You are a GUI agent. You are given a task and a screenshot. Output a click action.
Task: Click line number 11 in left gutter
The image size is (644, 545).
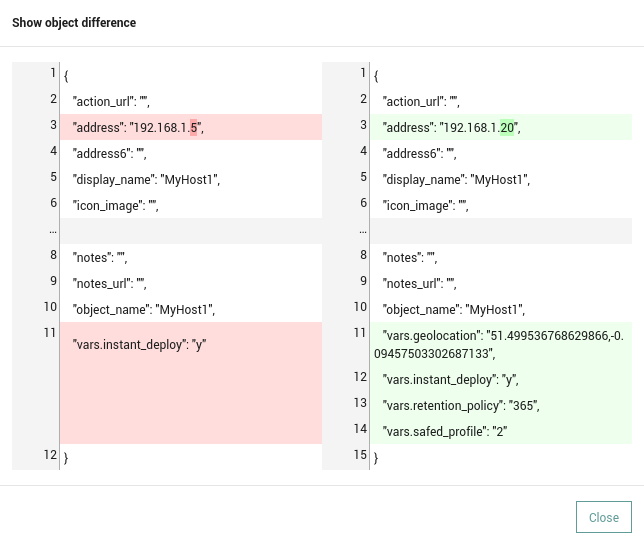tap(50, 332)
